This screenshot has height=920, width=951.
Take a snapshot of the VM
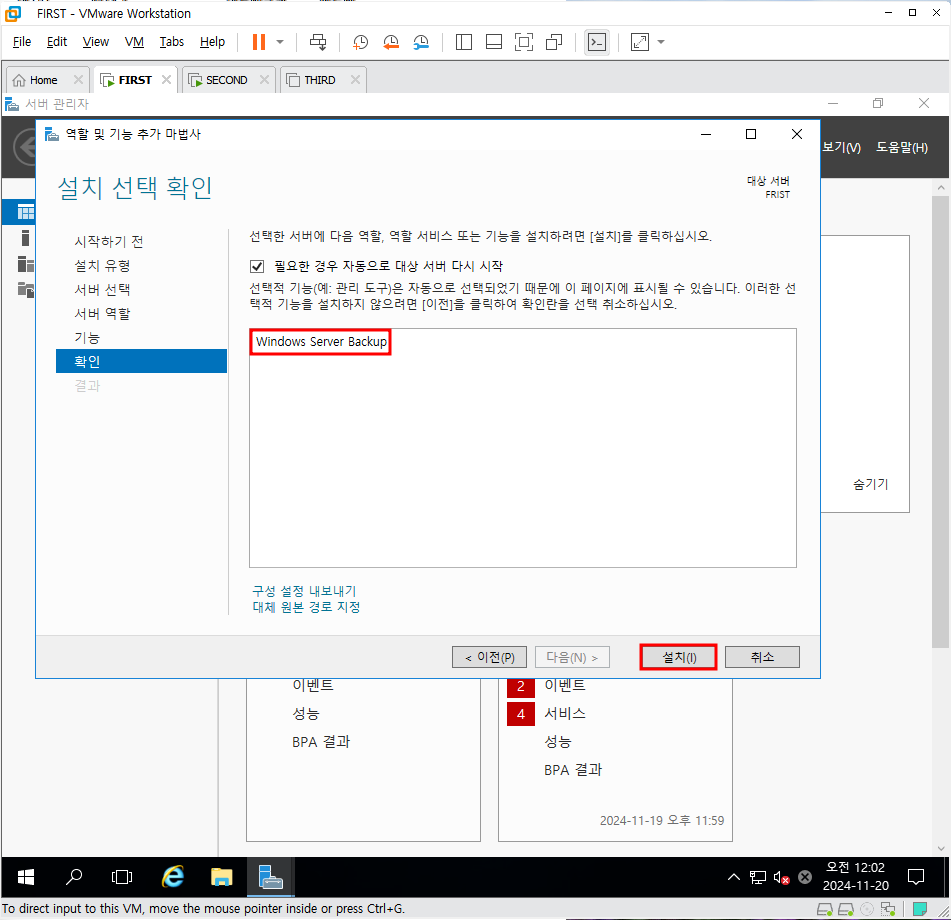[x=360, y=42]
